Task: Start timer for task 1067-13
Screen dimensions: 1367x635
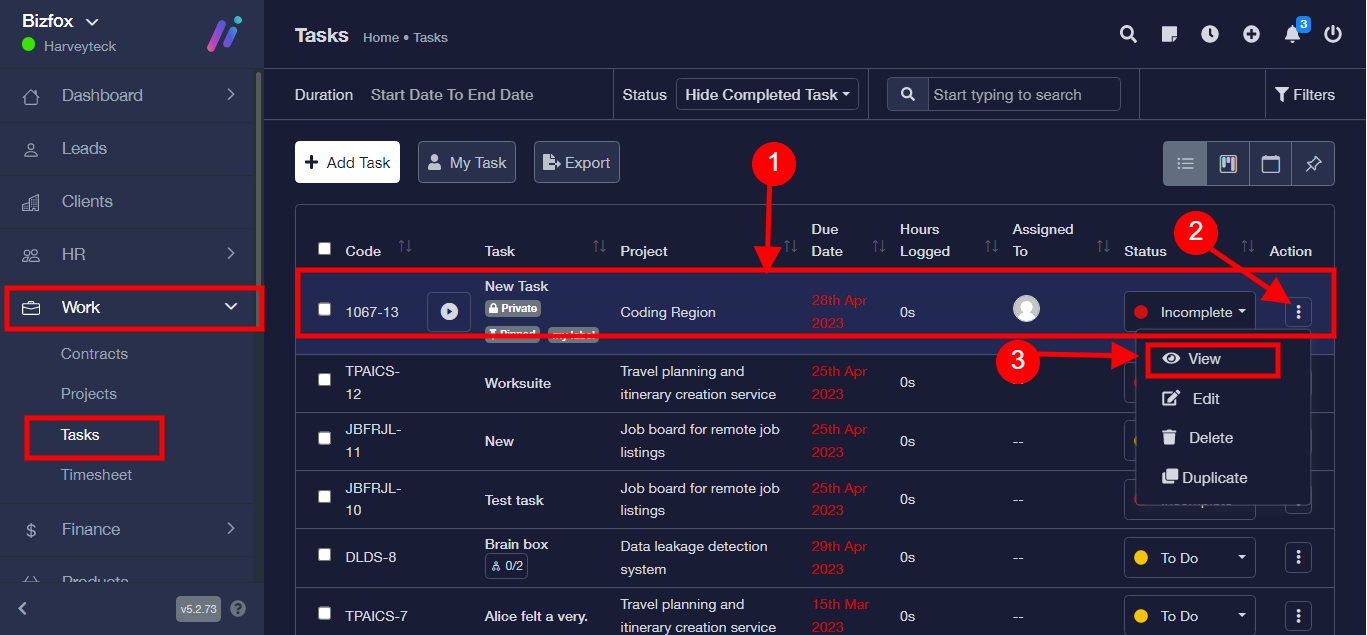Action: [449, 312]
